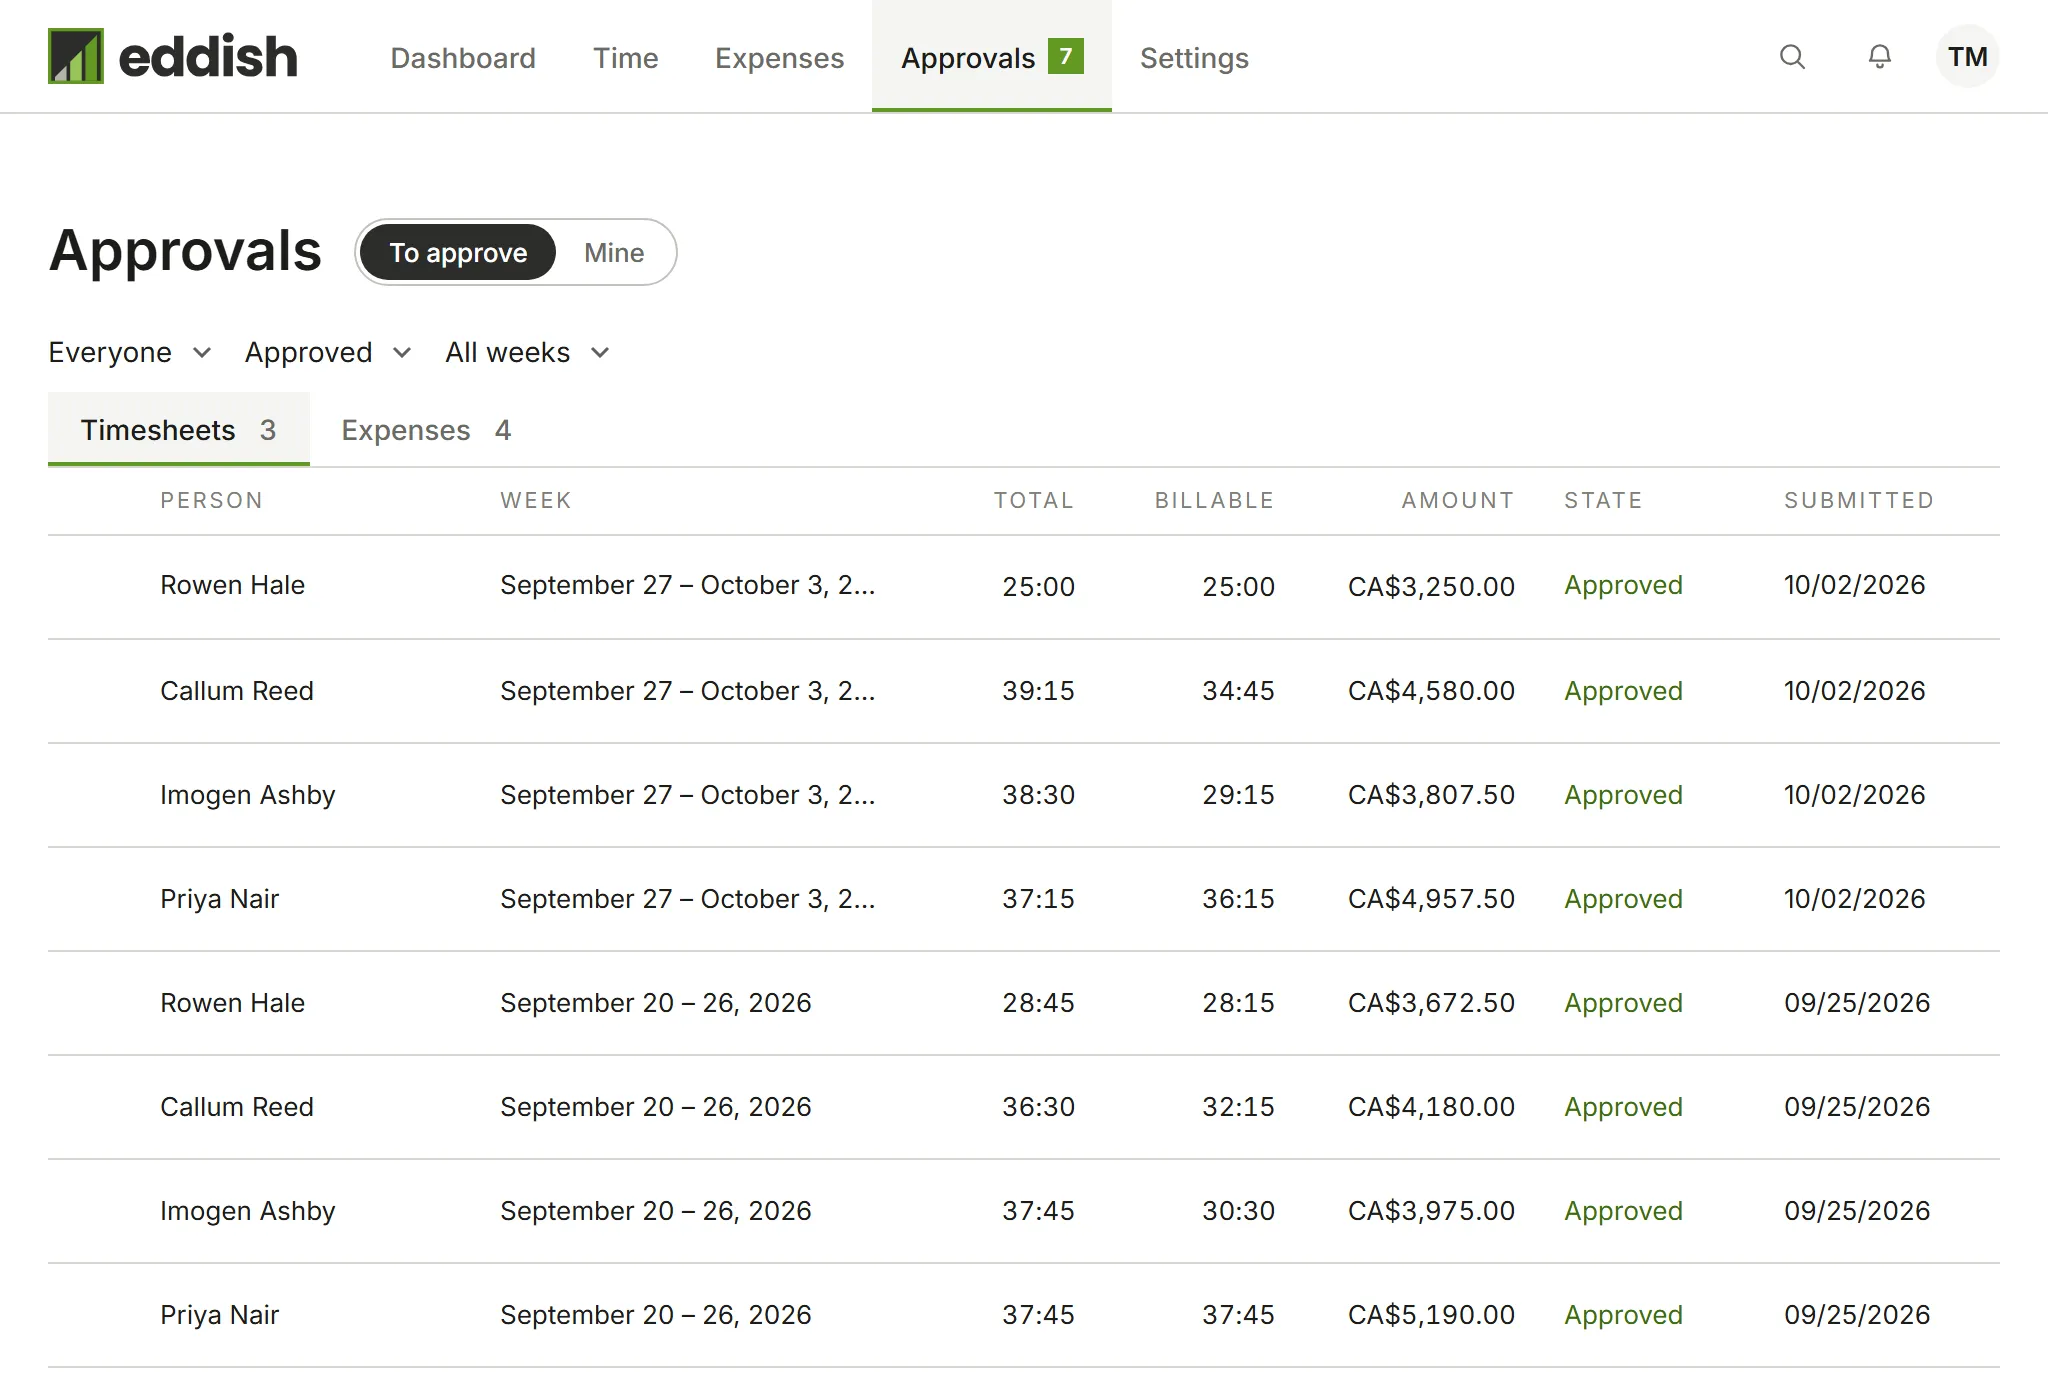Viewport: 2048px width, 1400px height.
Task: Expand the Approved status filter dropdown
Action: pos(328,352)
